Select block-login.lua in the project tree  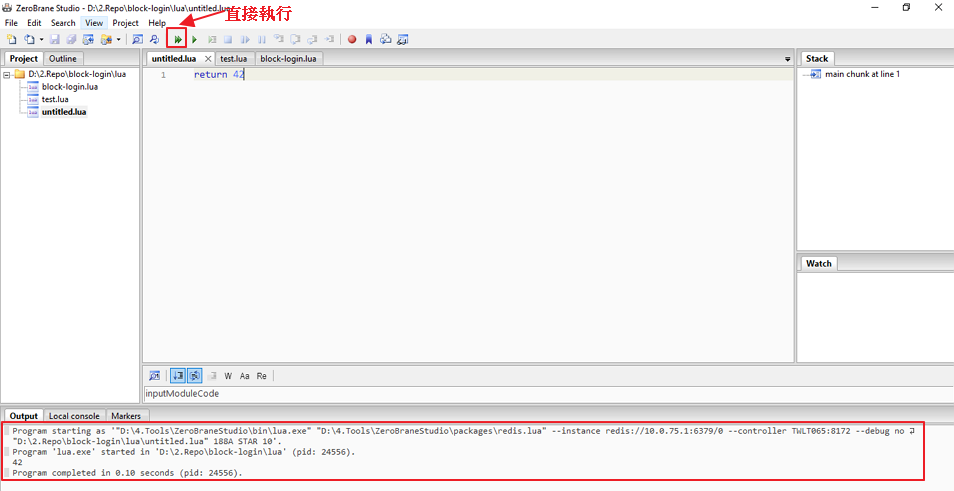tap(69, 87)
